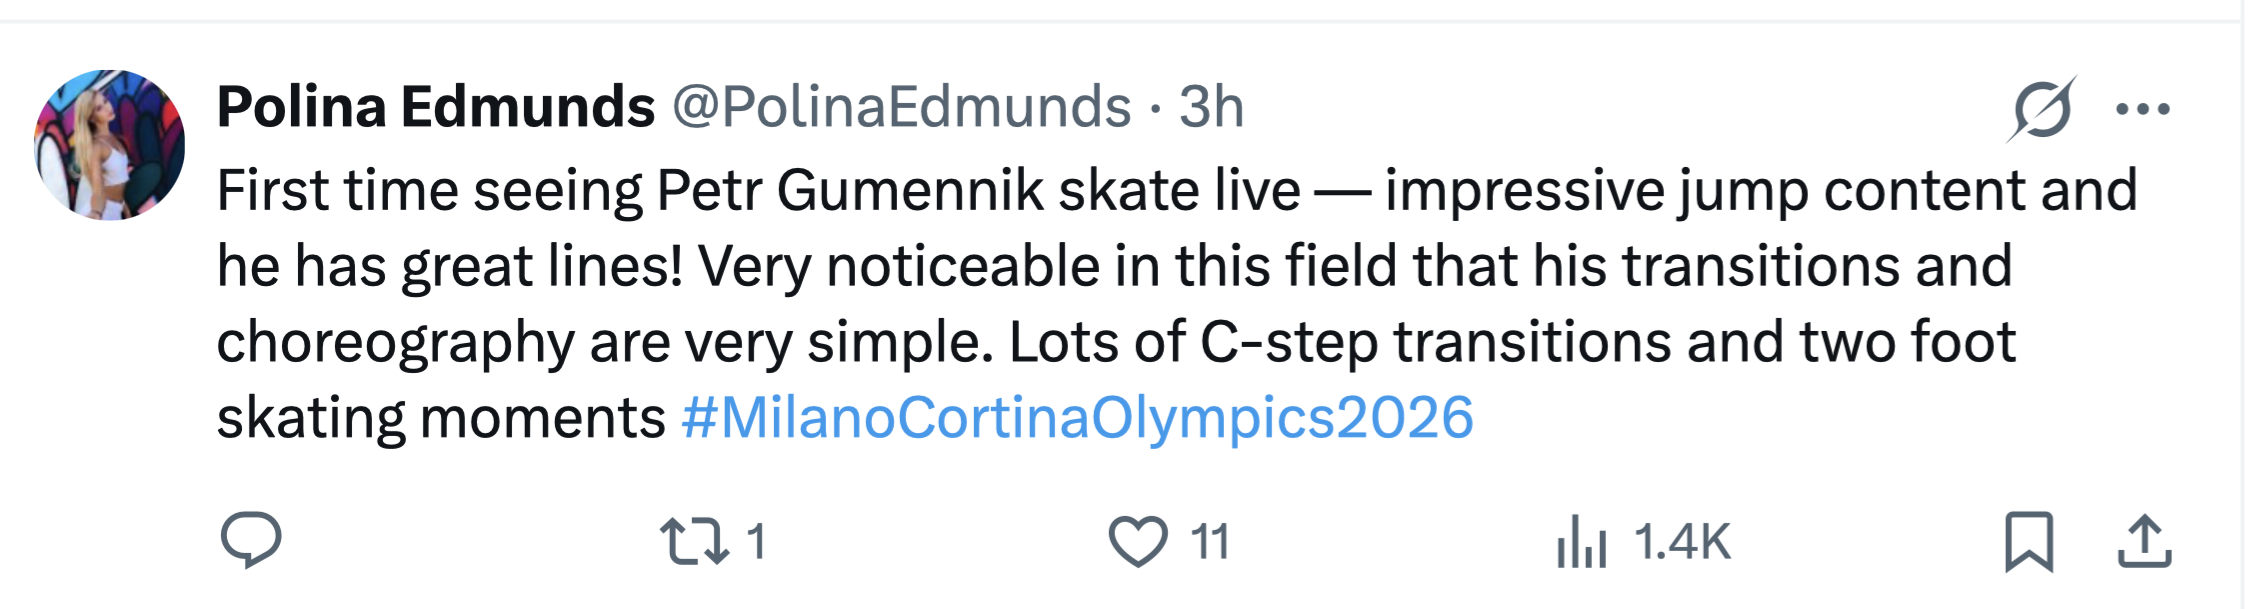Click the repost count of 1
The width and height of the screenshot is (2254, 609).
click(x=757, y=541)
